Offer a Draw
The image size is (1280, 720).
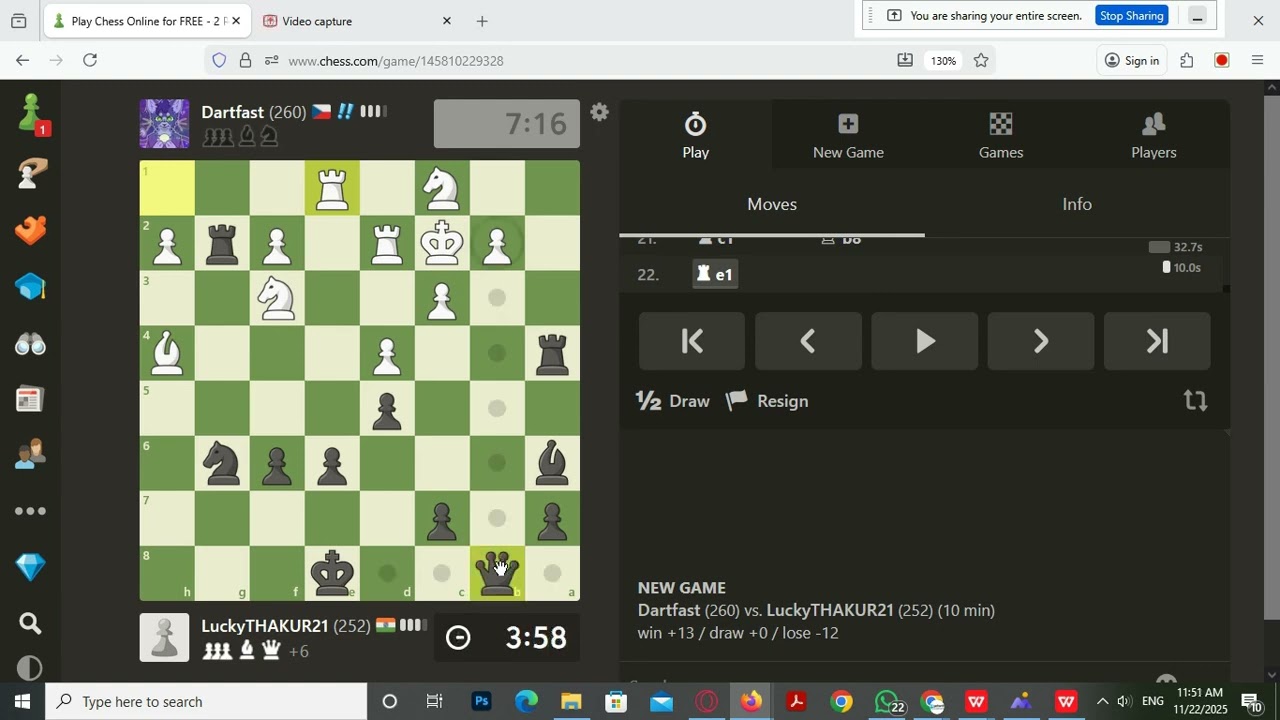click(673, 401)
